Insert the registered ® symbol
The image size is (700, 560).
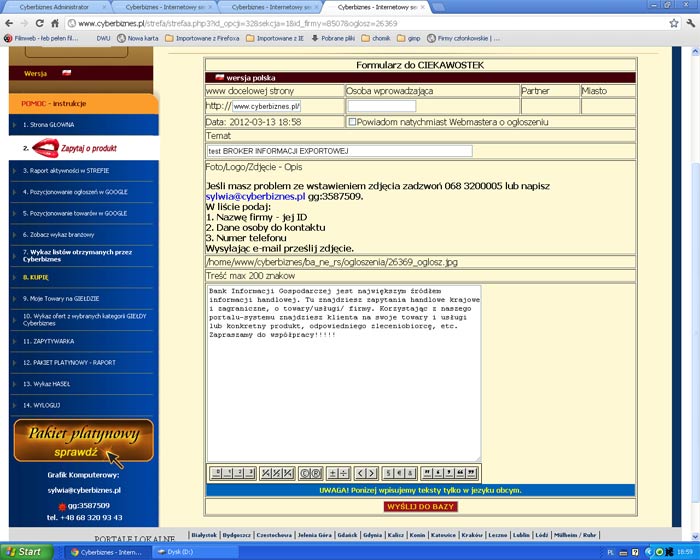coord(317,472)
